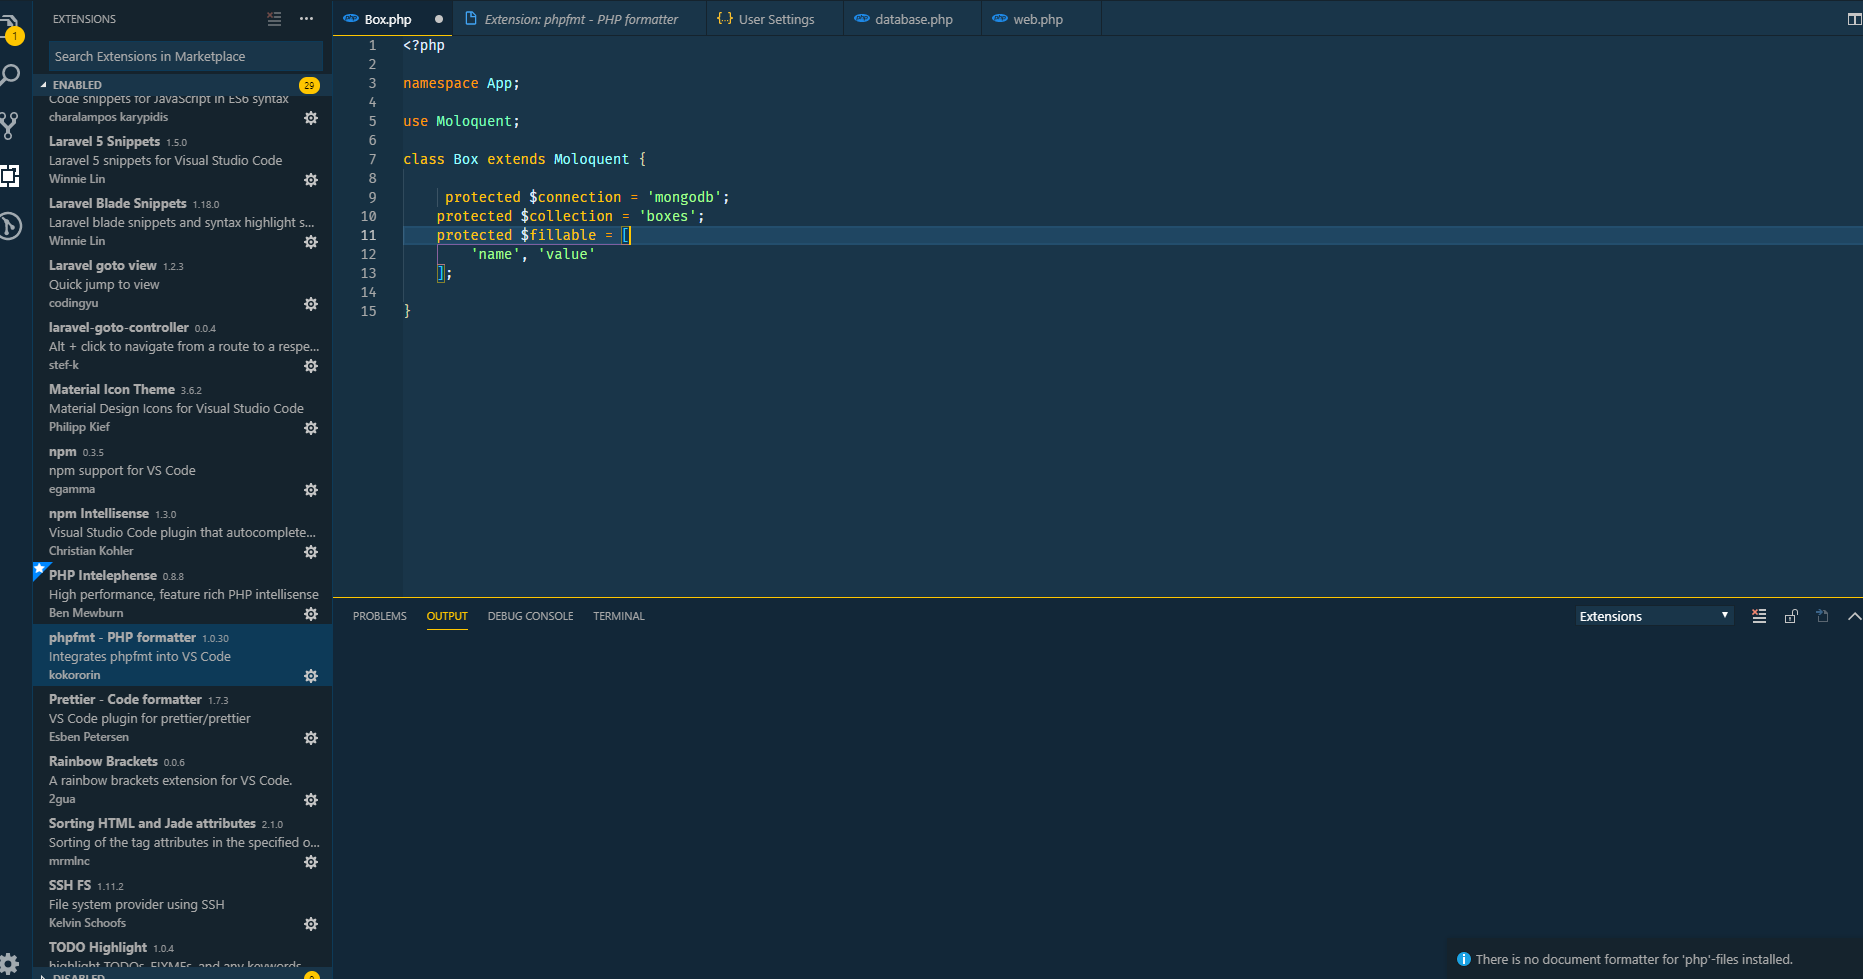Open the Extensions output channel dropdown
This screenshot has height=979, width=1863.
1653,616
